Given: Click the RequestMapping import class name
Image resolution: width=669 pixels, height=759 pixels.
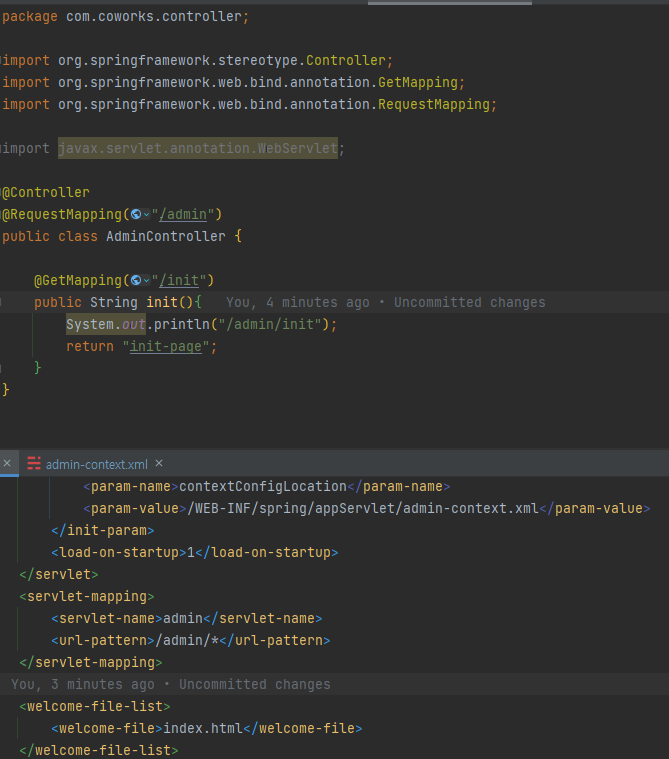Looking at the screenshot, I should 434,105.
